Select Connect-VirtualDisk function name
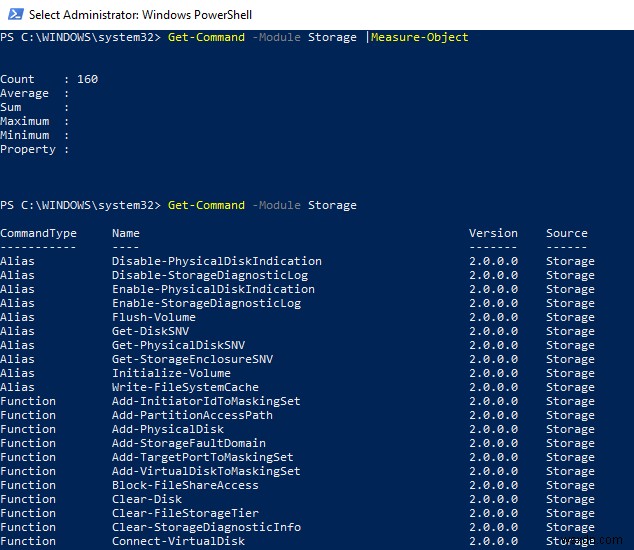Image resolution: width=634 pixels, height=550 pixels. coord(178,541)
